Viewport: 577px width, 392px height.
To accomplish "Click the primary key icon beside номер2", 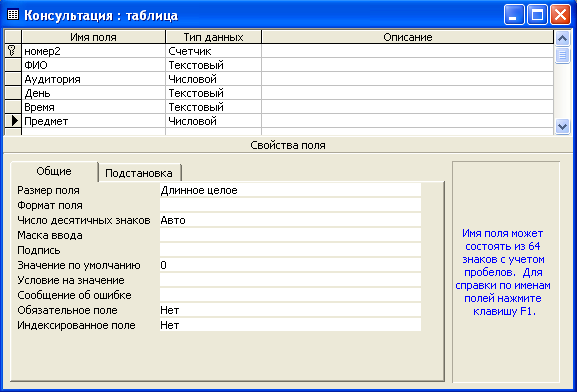I will (x=12, y=50).
